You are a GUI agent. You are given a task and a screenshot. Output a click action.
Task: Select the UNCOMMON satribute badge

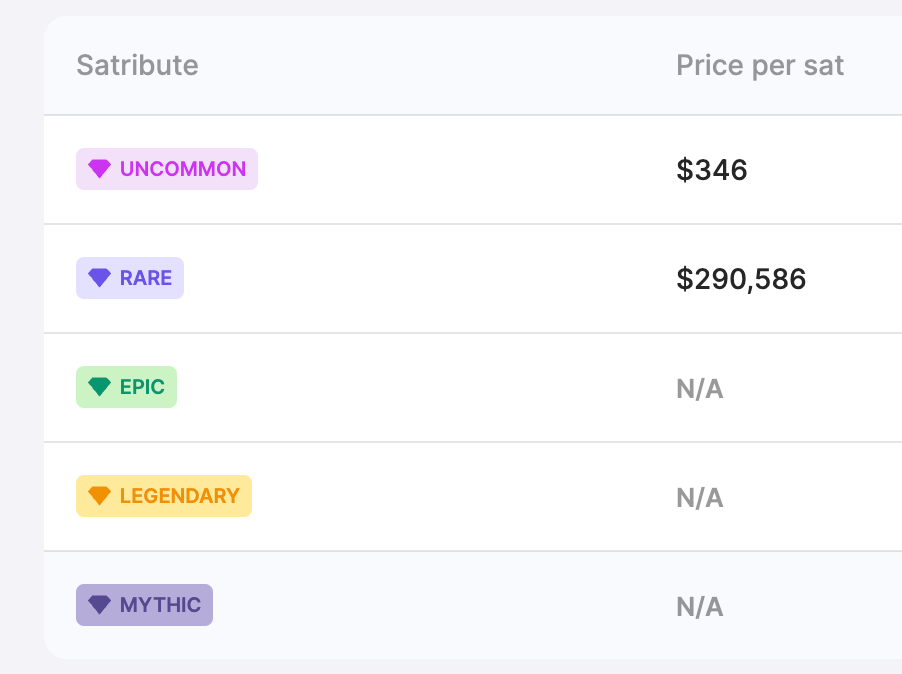(x=167, y=169)
